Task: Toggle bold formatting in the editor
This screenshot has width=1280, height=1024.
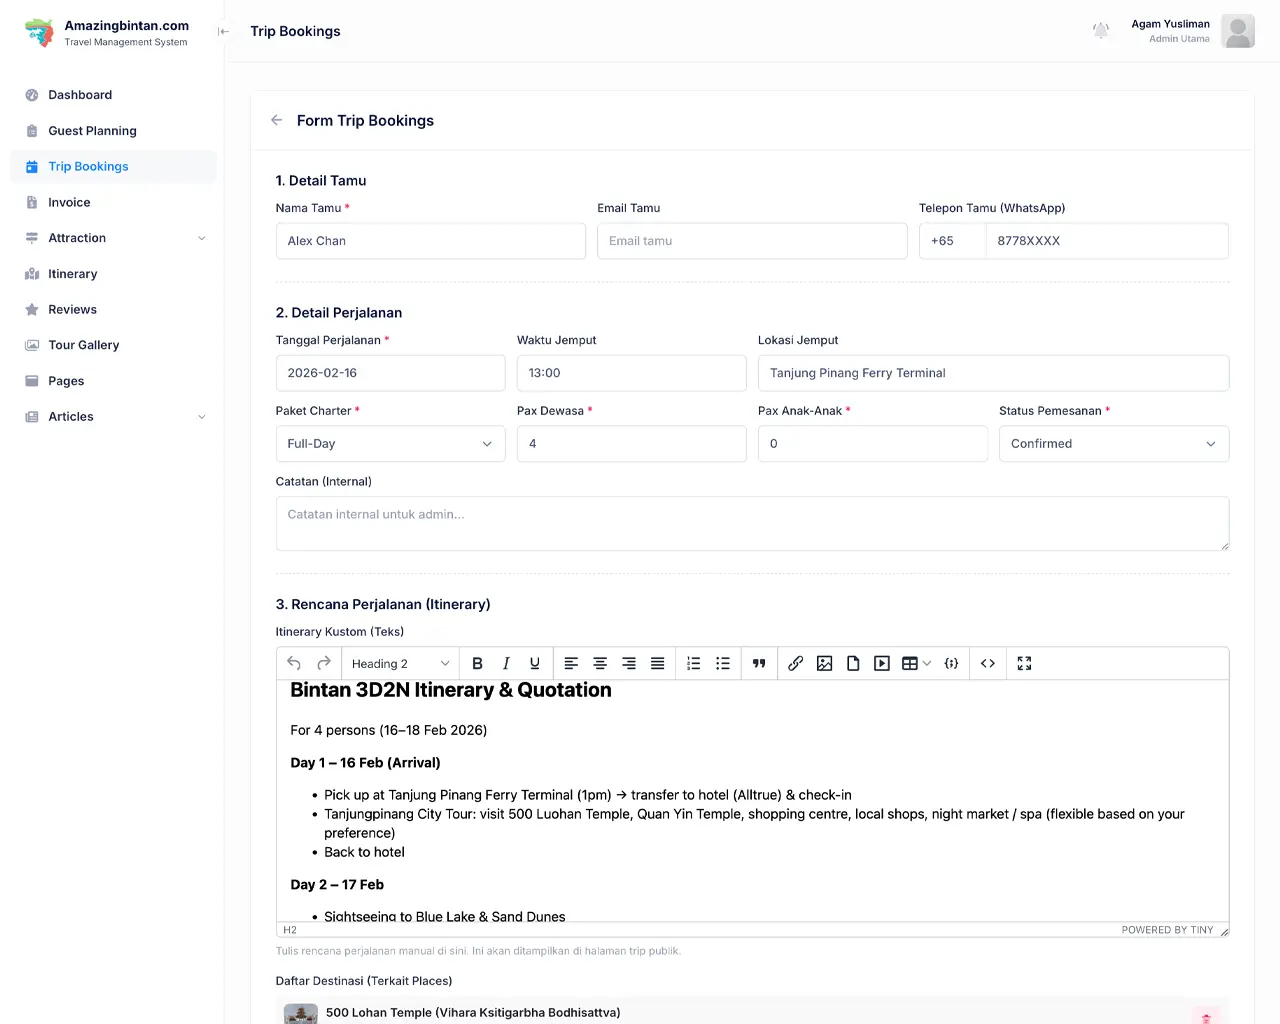Action: click(x=477, y=663)
